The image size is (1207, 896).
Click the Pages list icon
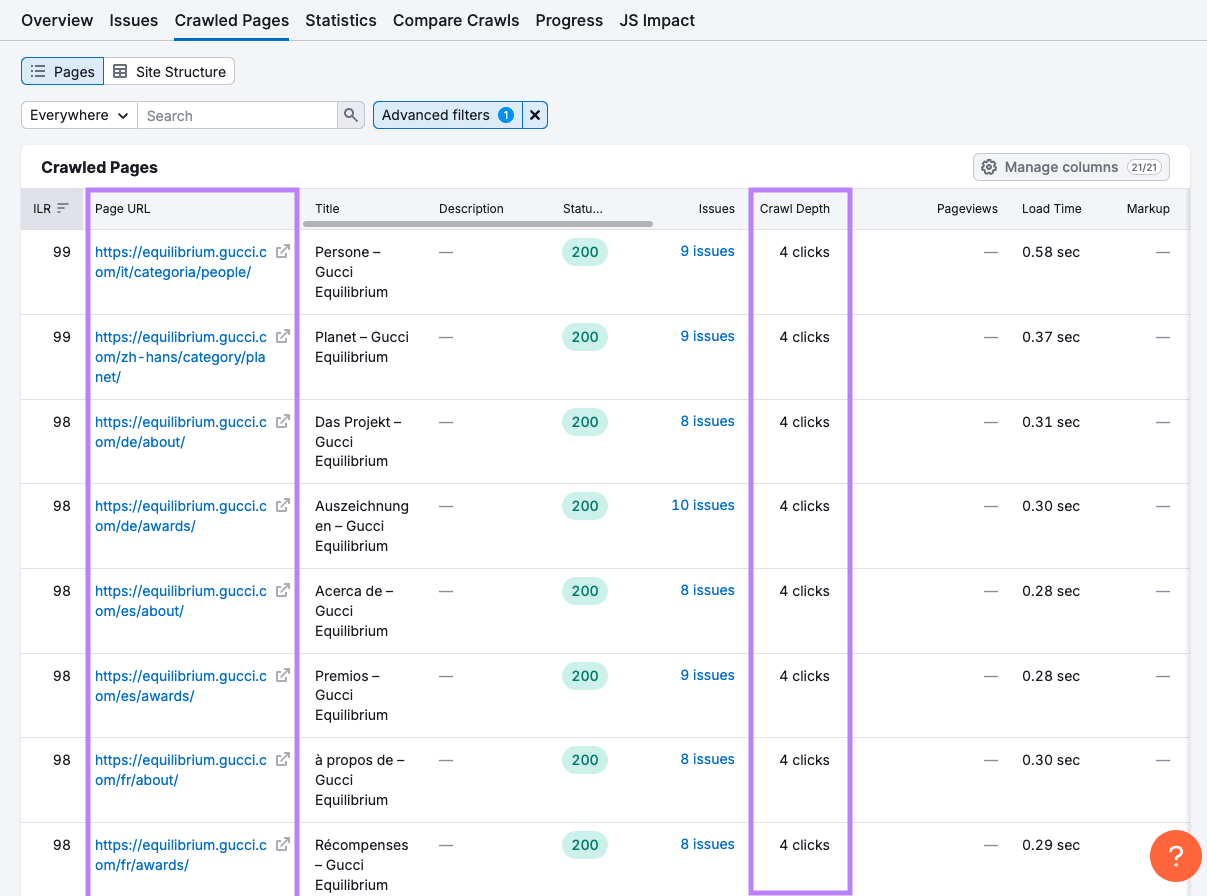point(37,71)
